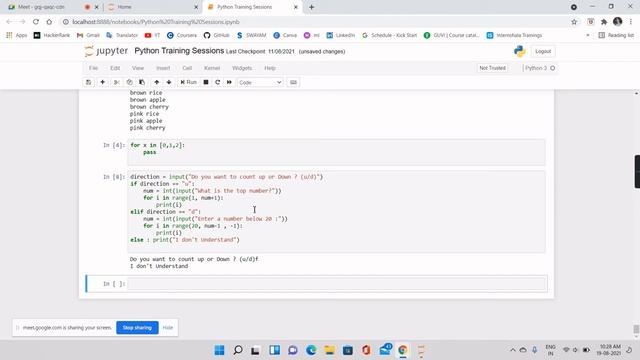Screen dimensions: 640x360
Task: Close the Python Training Sessions tab
Action: pos(296,7)
